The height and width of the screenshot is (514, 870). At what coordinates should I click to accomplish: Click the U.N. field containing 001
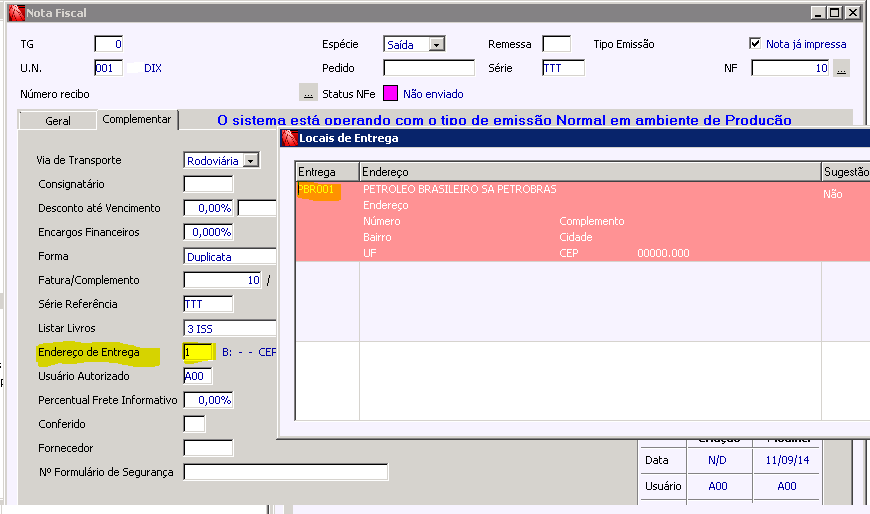coord(109,68)
